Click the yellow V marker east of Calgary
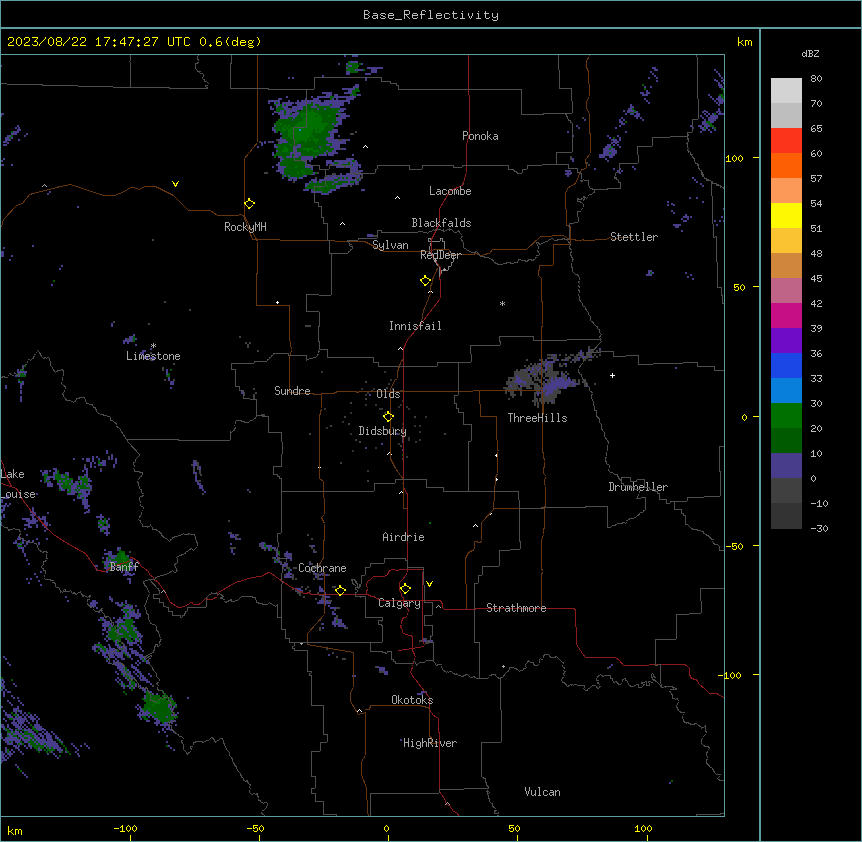Screen dimensions: 862x842 coord(429,584)
